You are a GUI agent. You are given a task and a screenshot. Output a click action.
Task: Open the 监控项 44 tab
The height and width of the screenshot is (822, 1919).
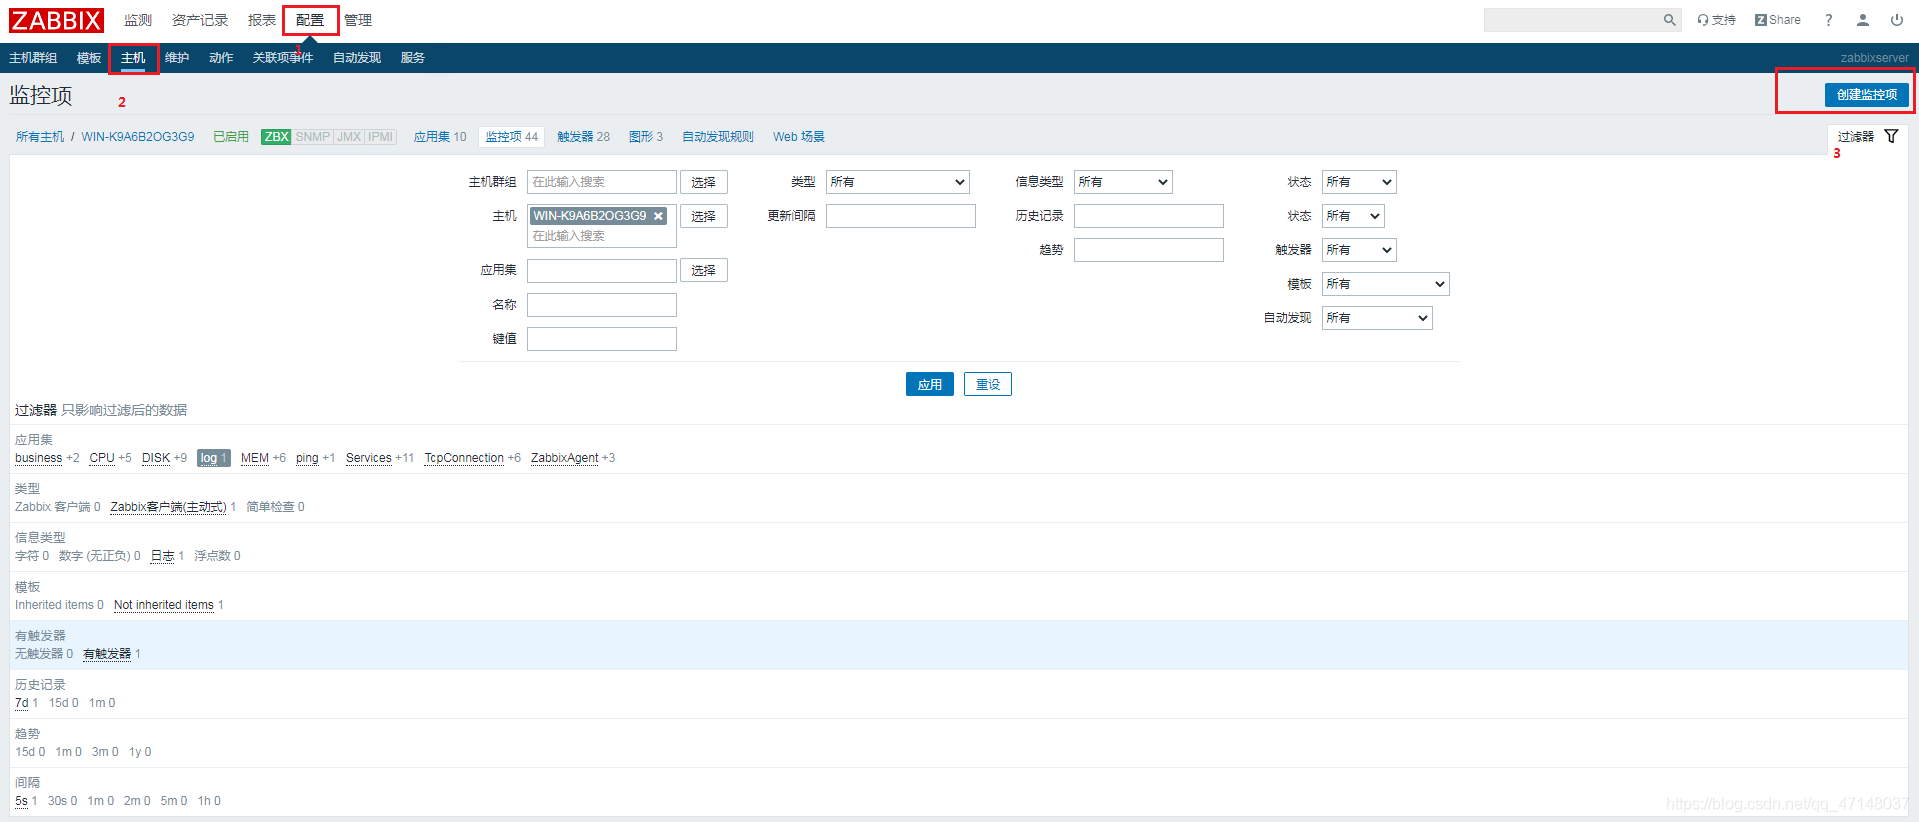point(511,137)
